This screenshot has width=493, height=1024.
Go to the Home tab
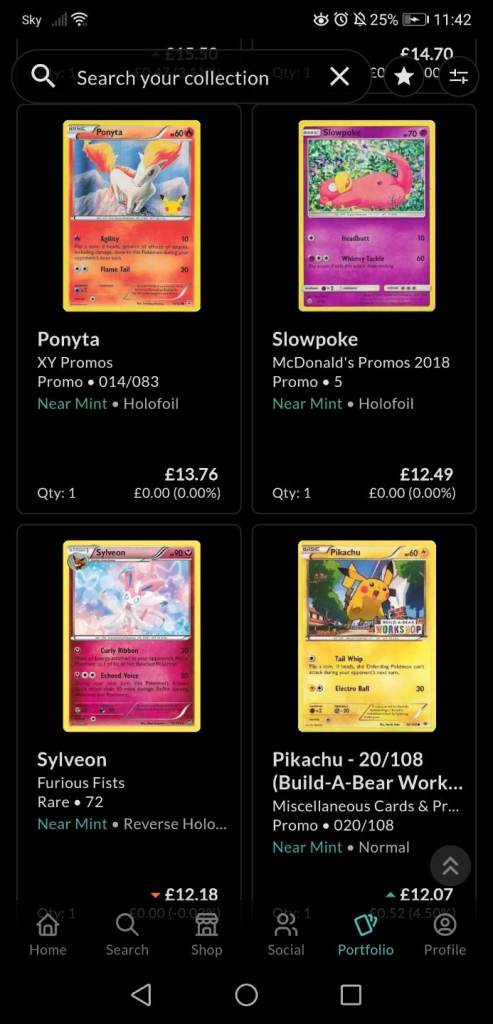[x=48, y=935]
